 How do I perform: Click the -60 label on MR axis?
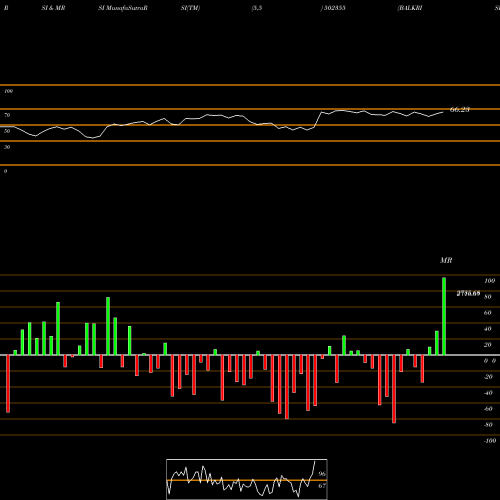tap(488, 409)
